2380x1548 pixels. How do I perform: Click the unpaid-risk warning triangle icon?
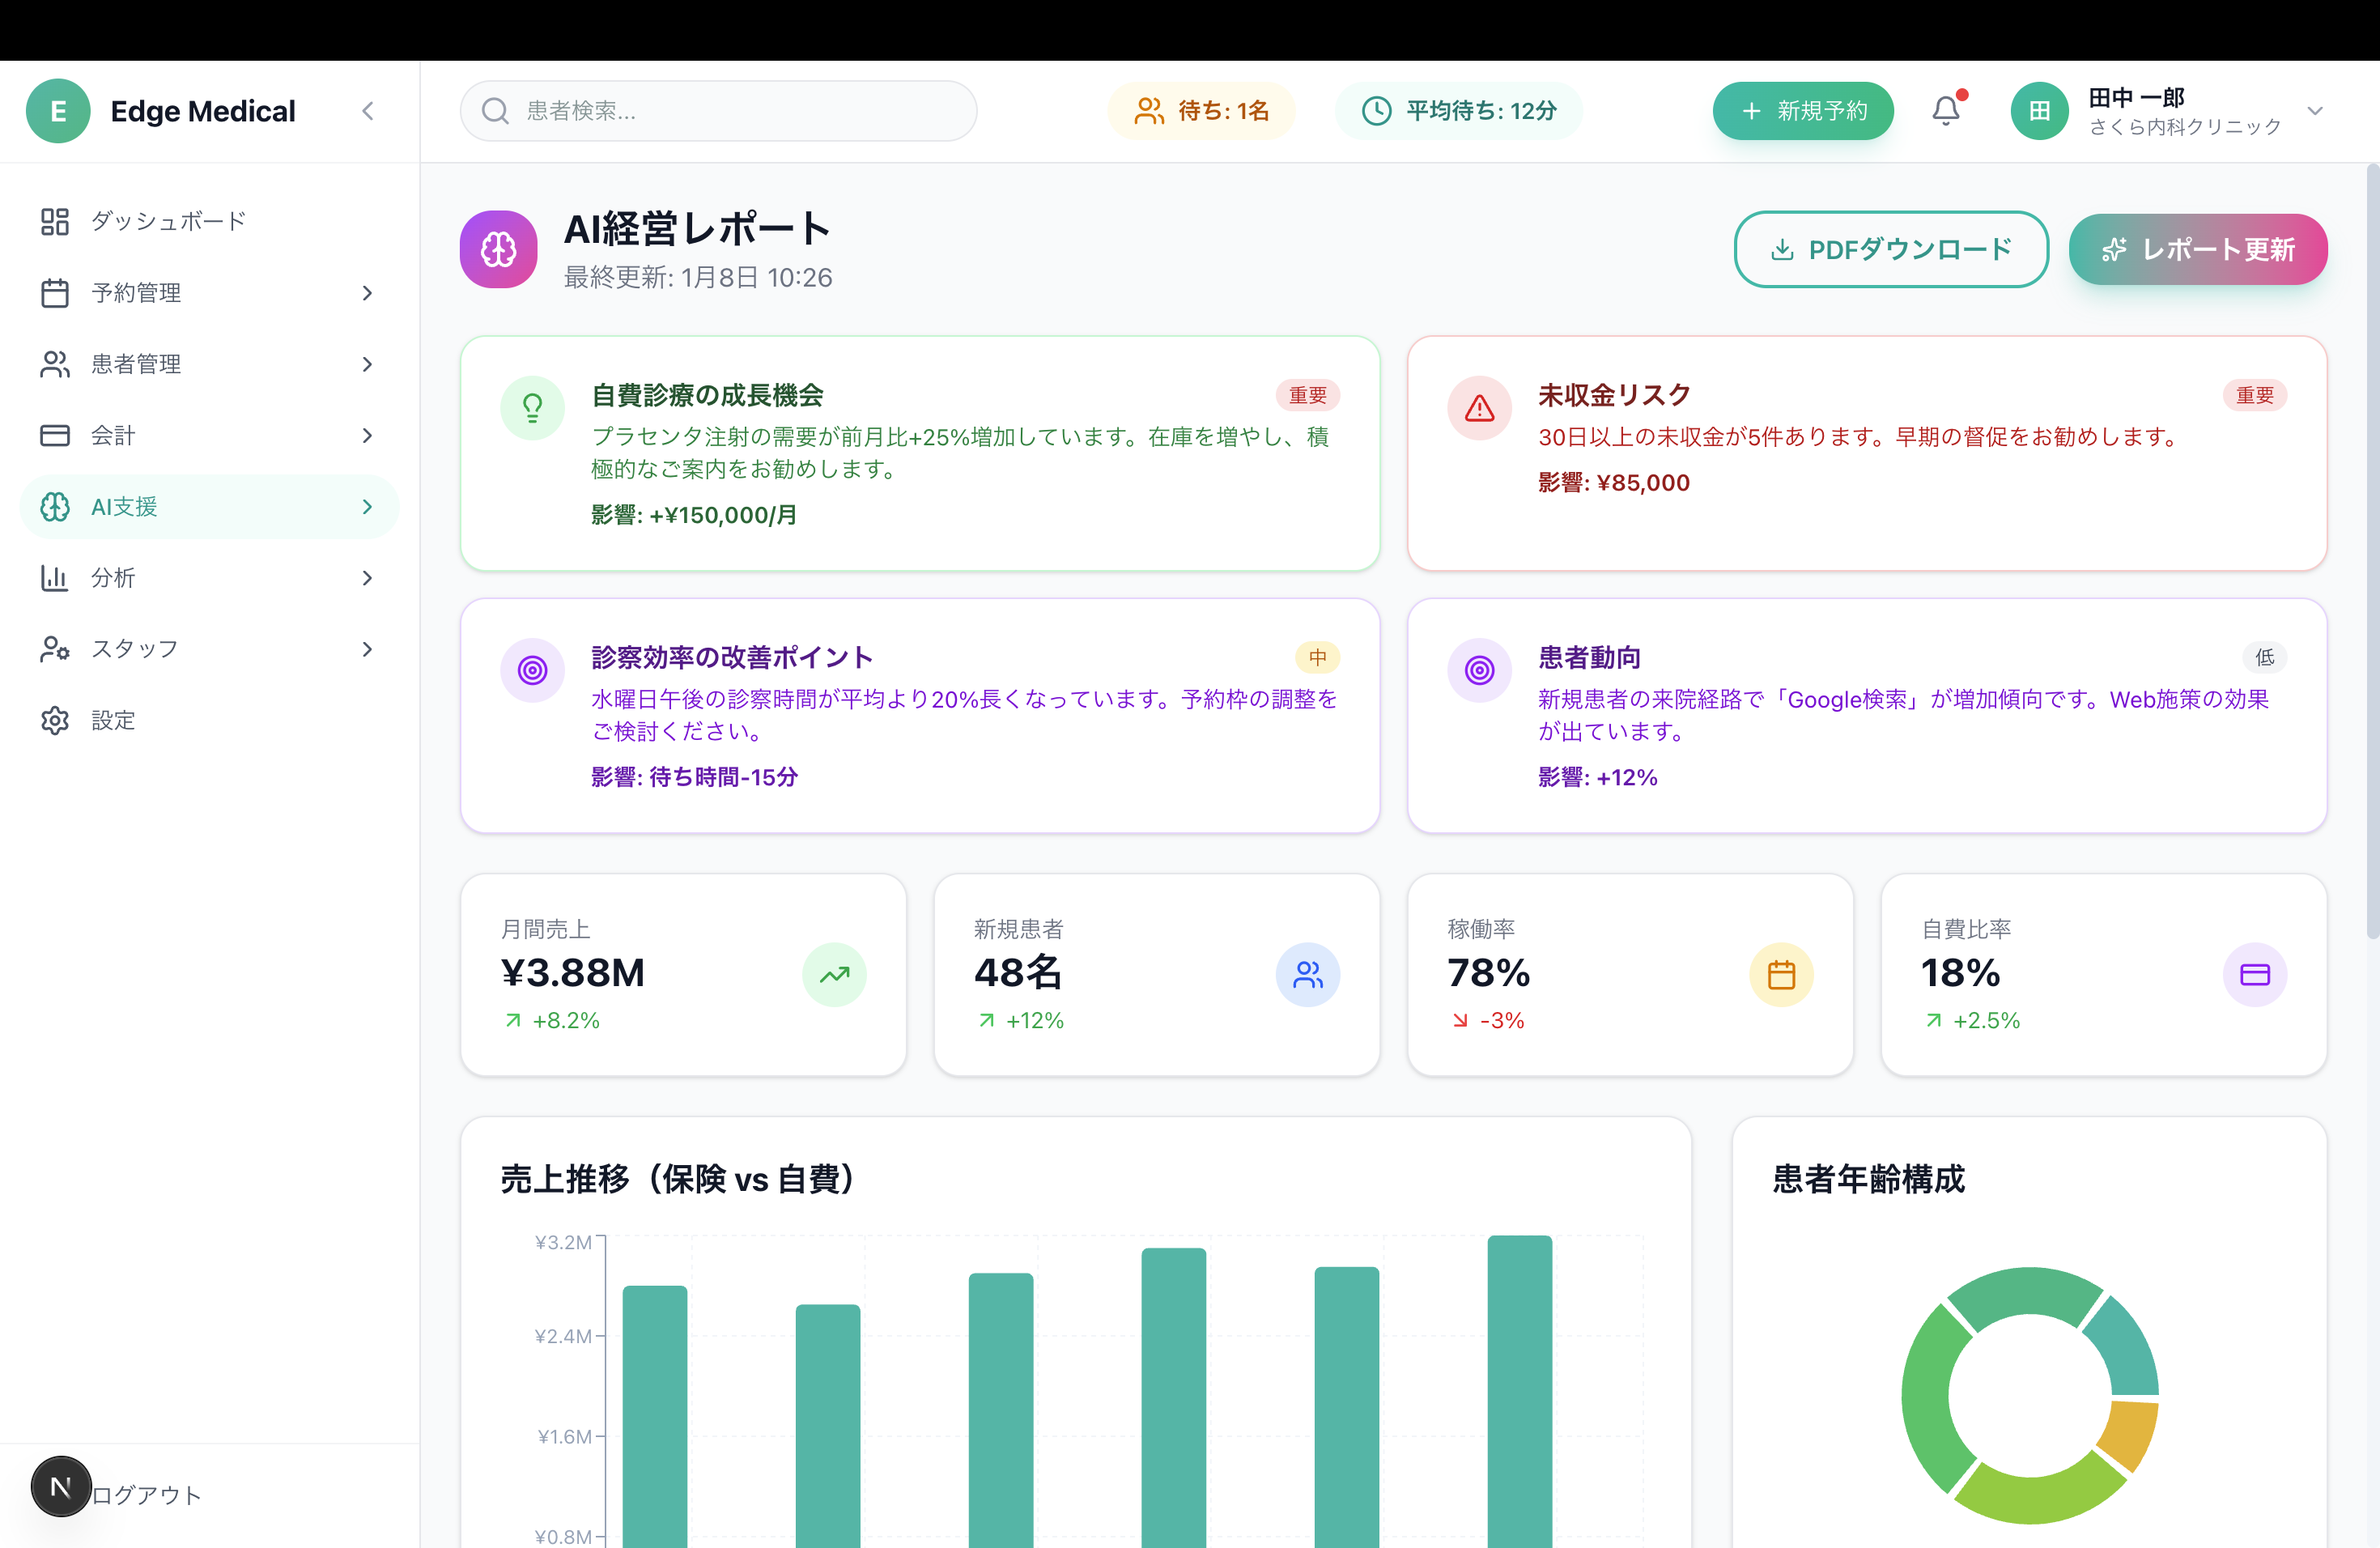tap(1479, 408)
